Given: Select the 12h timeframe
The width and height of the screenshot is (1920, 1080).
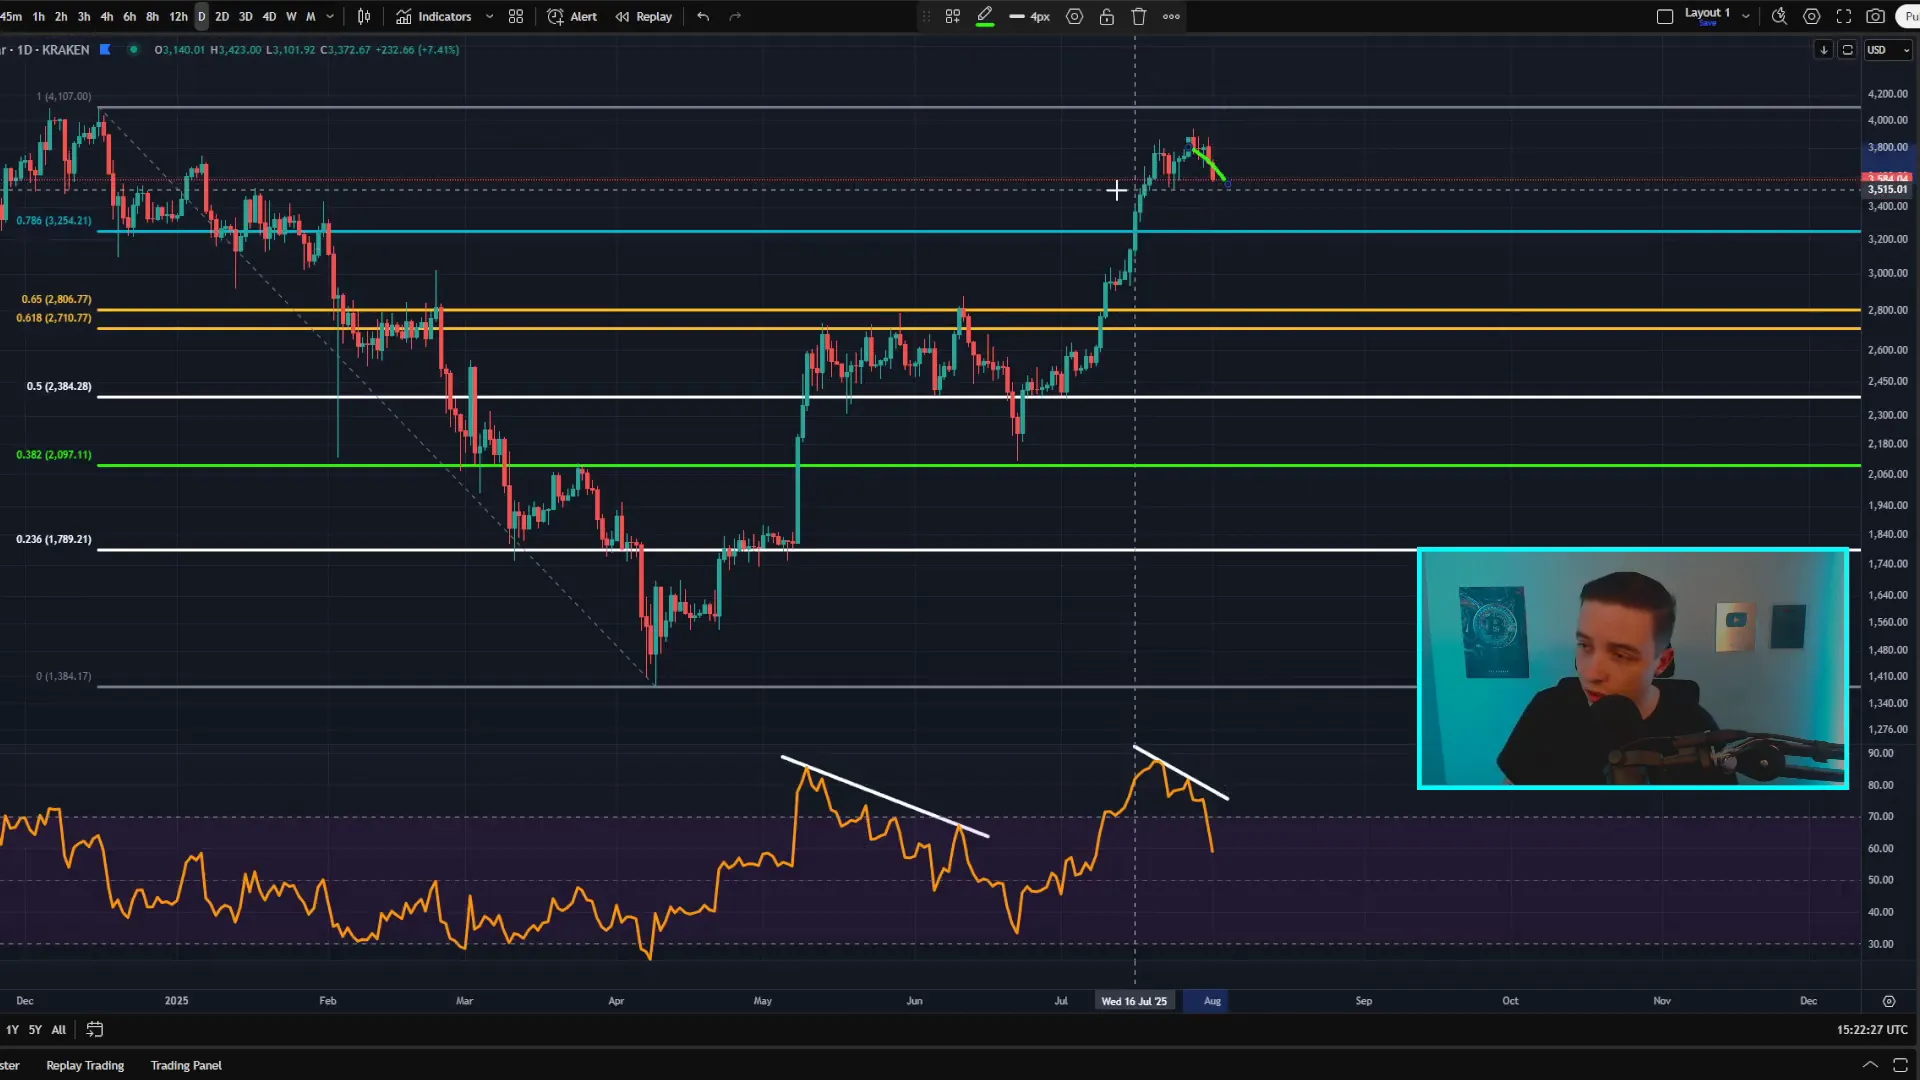Looking at the screenshot, I should [178, 17].
